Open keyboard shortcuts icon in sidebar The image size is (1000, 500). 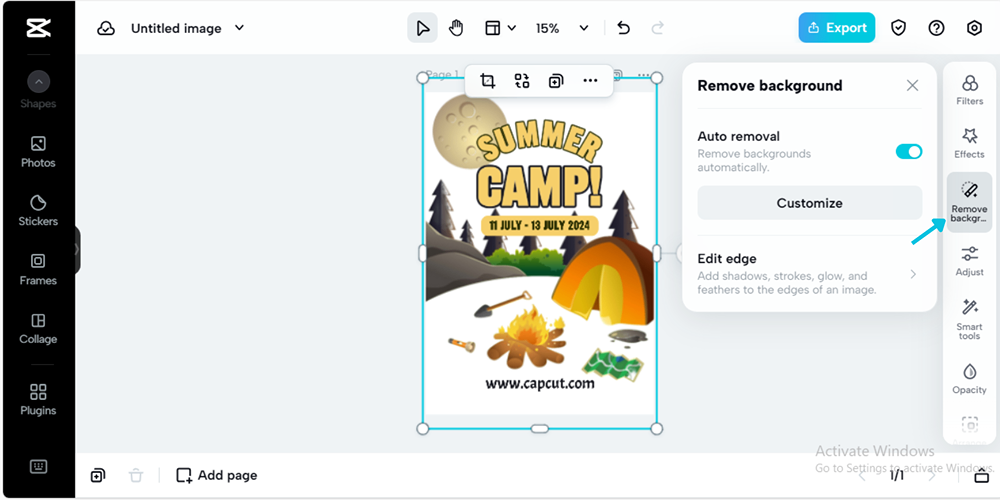tap(38, 467)
